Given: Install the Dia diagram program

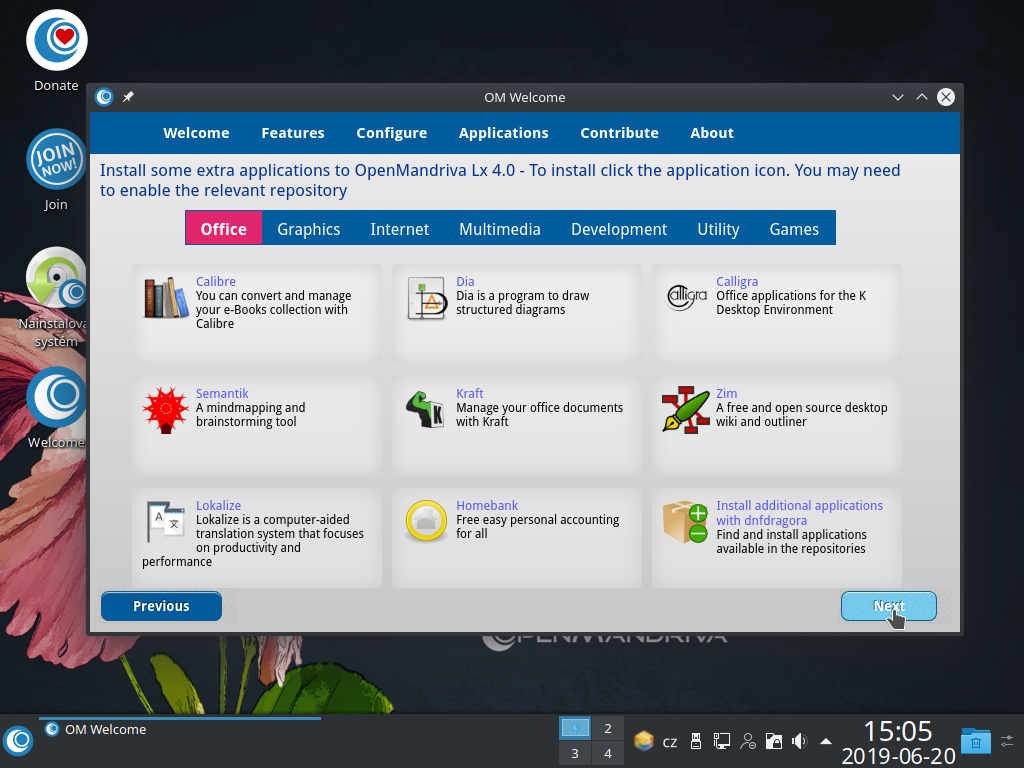Looking at the screenshot, I should pos(426,297).
